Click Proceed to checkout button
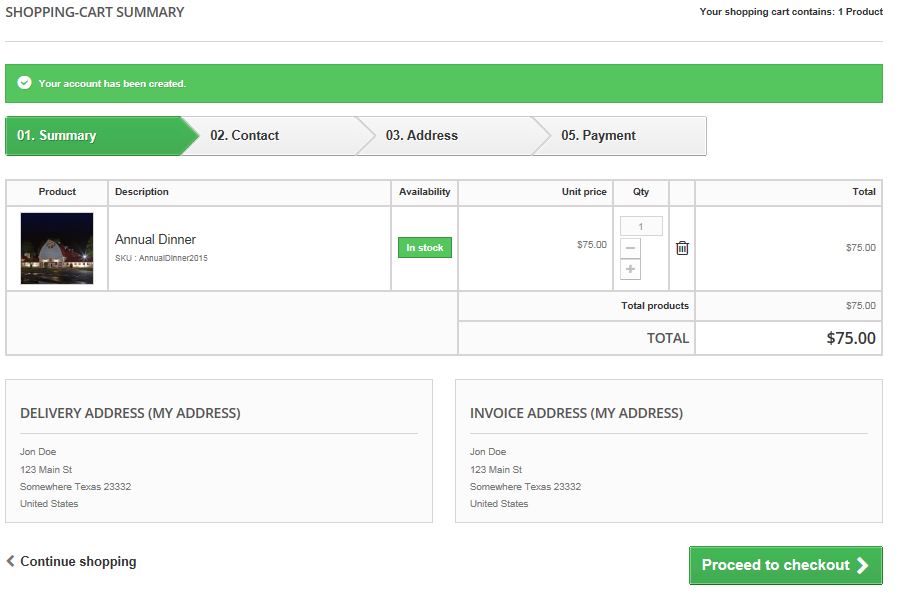The height and width of the screenshot is (605, 898). (x=786, y=565)
